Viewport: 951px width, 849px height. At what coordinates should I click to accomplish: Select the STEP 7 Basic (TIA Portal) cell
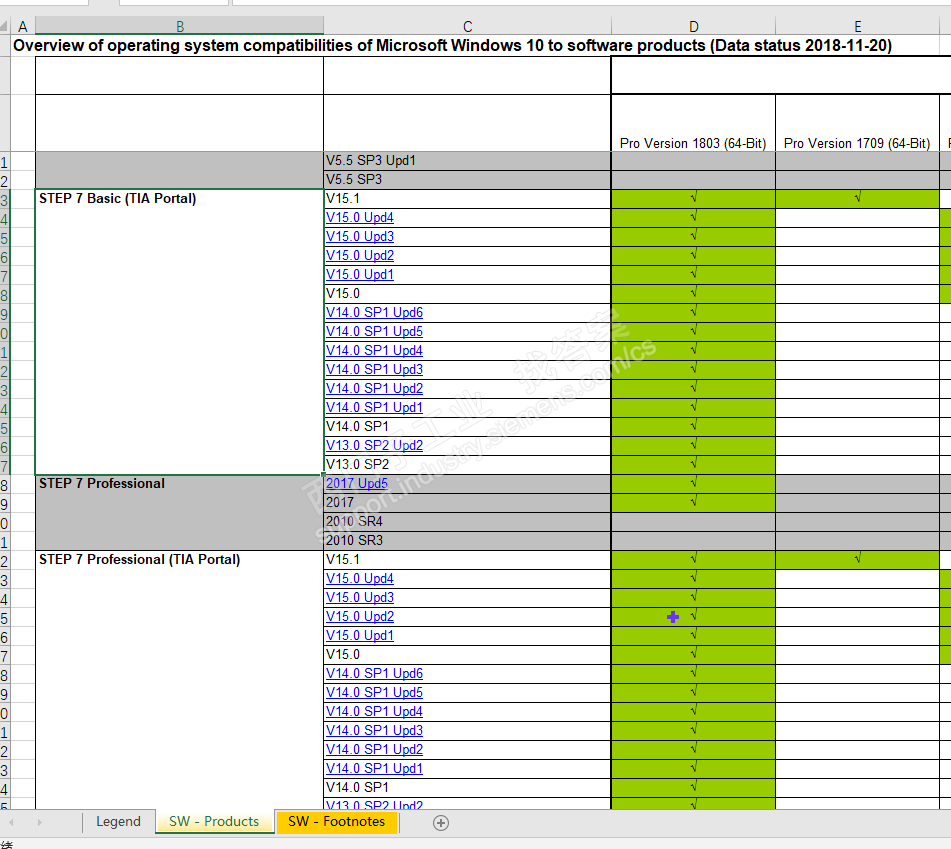tap(180, 332)
